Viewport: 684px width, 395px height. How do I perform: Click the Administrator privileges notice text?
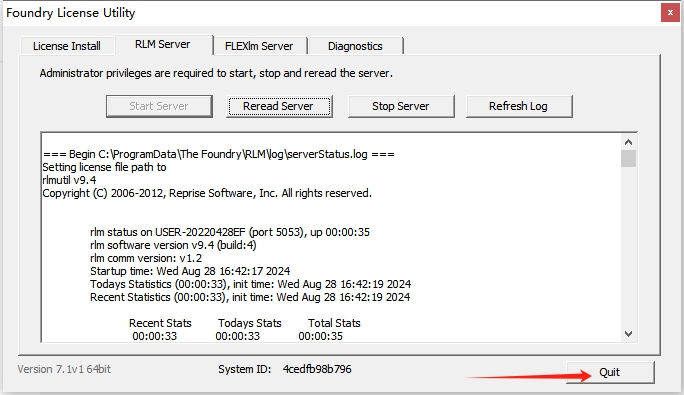[x=216, y=73]
